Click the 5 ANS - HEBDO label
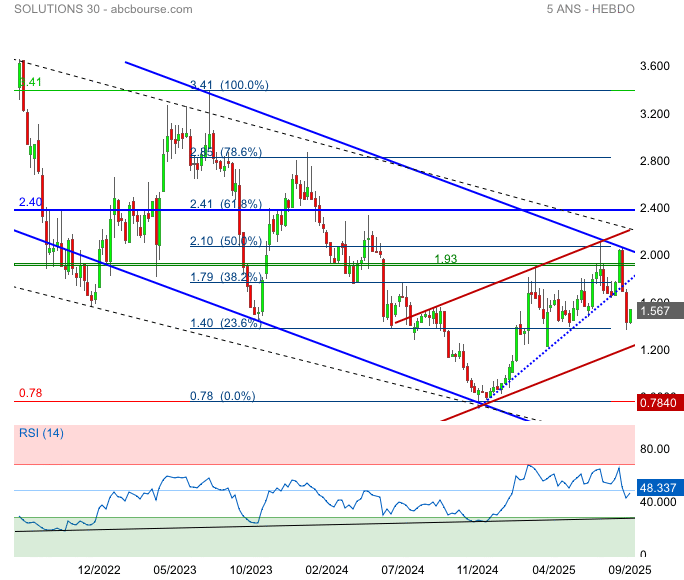 tap(590, 9)
